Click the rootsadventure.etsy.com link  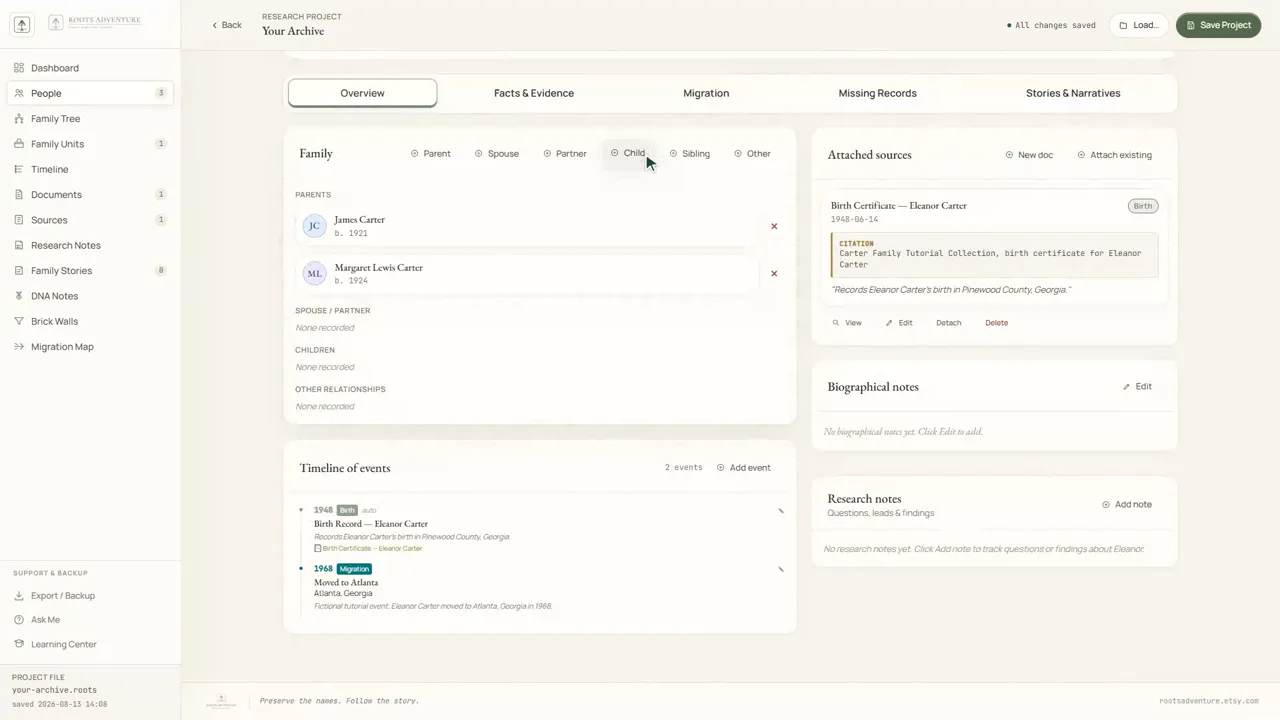(x=1209, y=701)
